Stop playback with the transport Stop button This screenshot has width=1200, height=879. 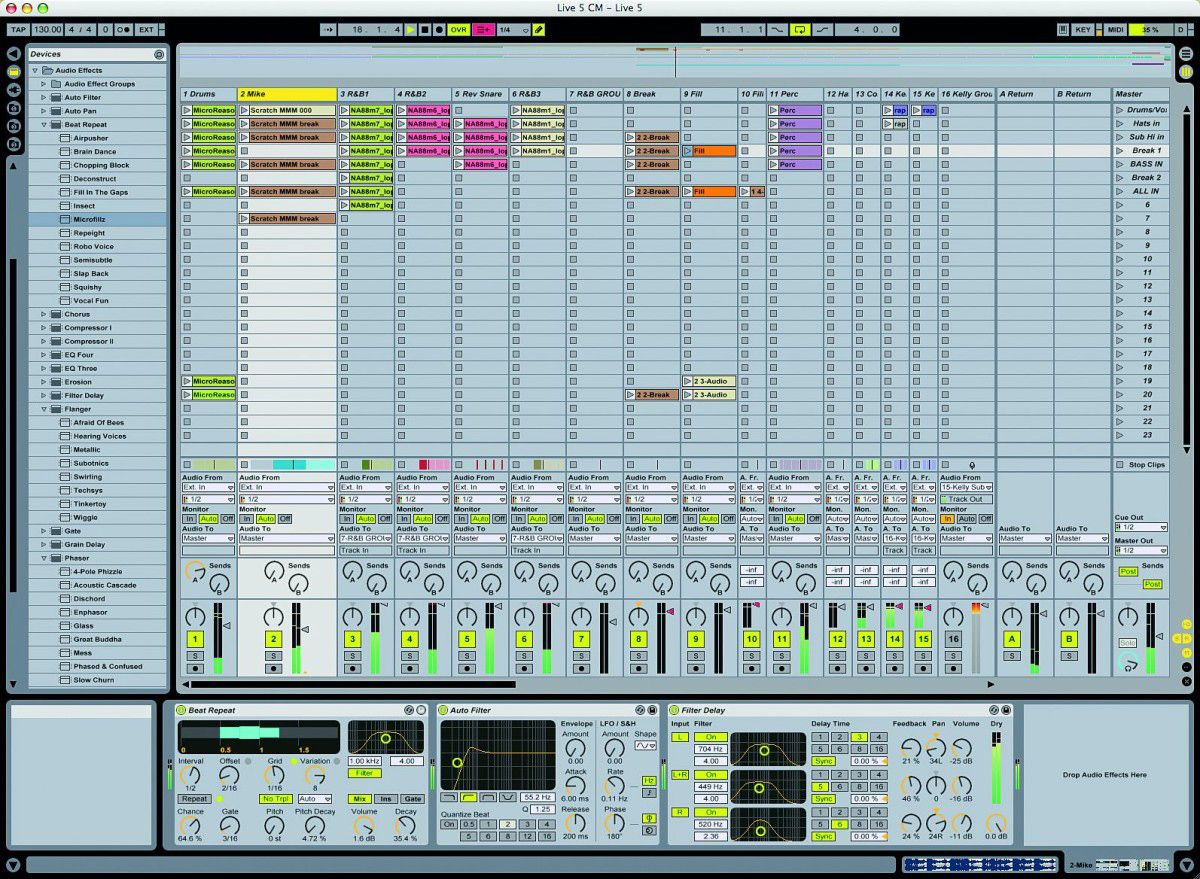425,30
